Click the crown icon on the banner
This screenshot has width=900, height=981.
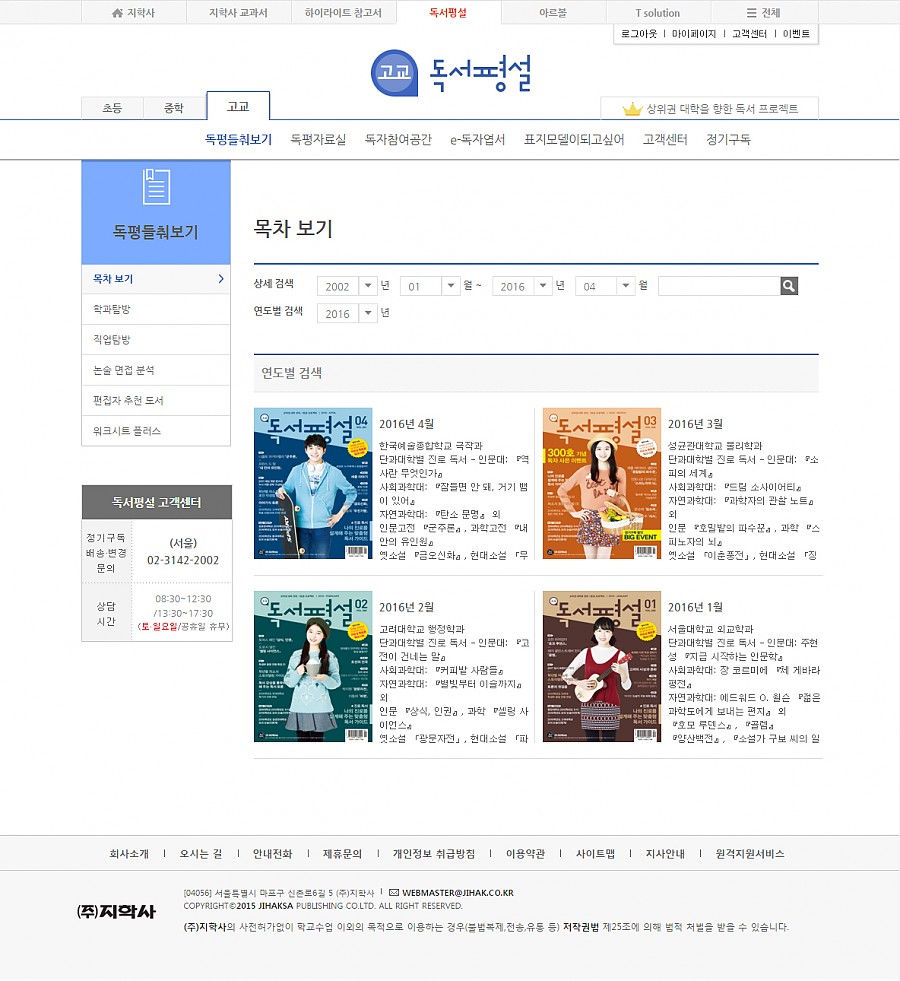[x=631, y=109]
